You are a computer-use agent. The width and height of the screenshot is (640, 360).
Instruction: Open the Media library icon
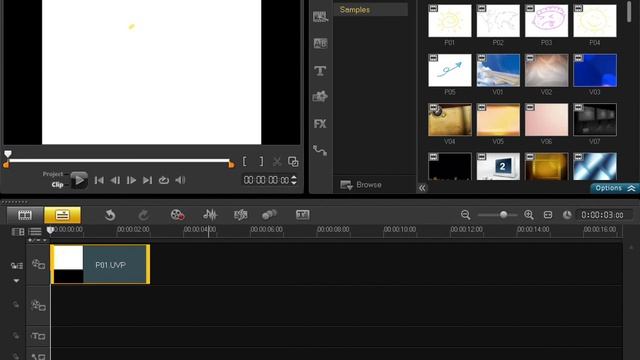pos(320,17)
